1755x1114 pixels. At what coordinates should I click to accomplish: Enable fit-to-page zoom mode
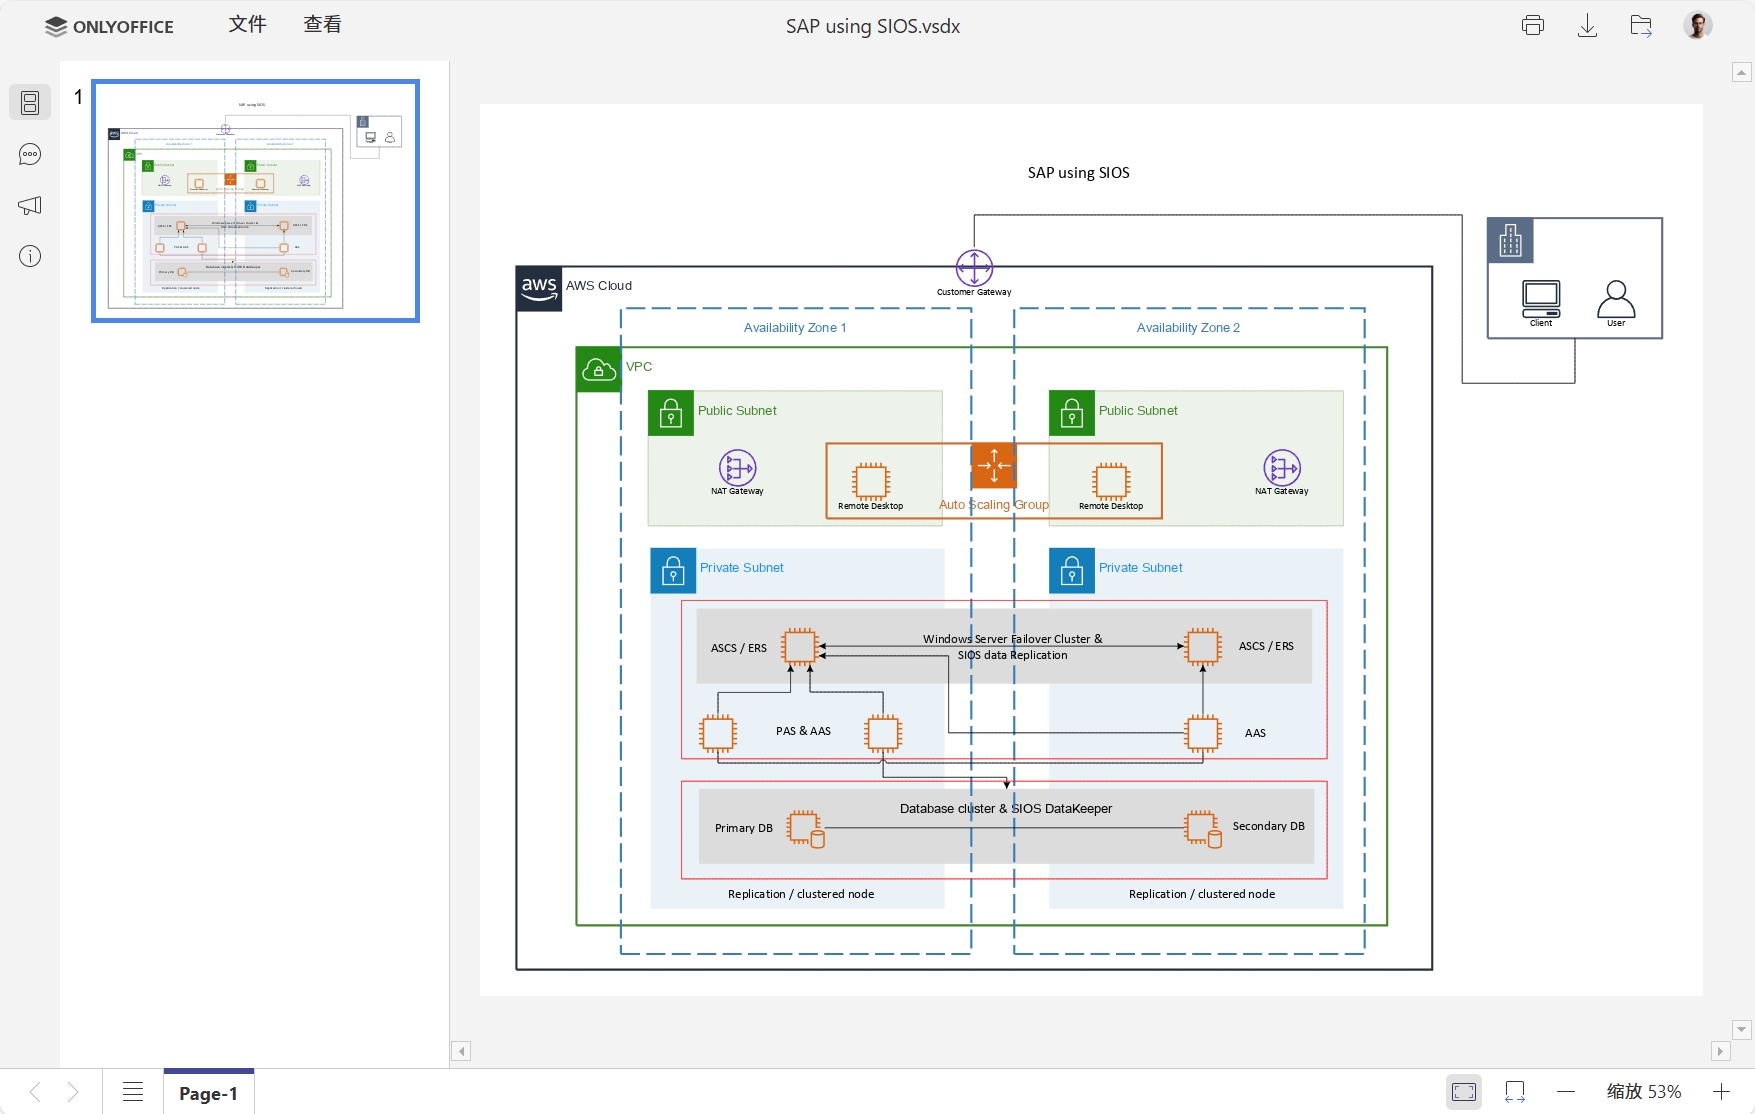(x=1463, y=1092)
